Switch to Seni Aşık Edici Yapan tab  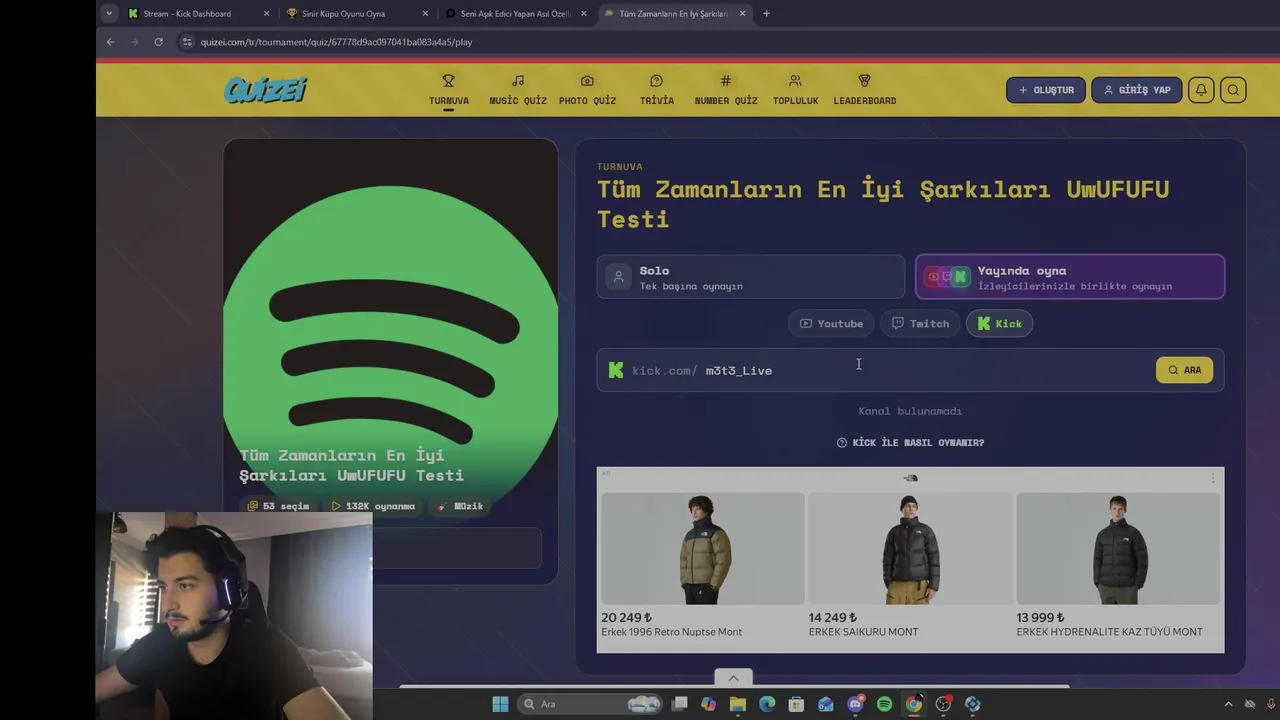(x=515, y=14)
